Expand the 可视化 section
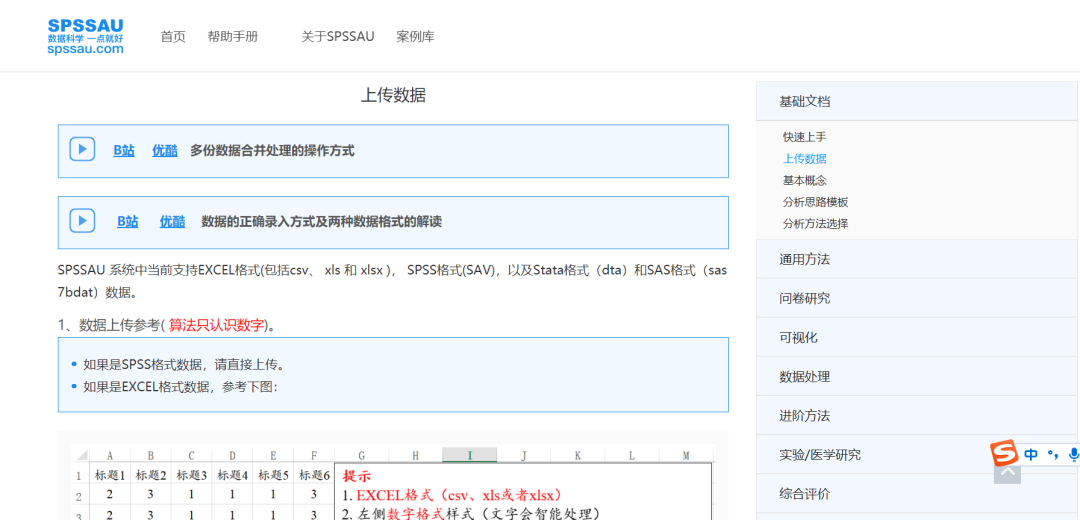Screen dimensions: 1080x520 tap(916, 337)
